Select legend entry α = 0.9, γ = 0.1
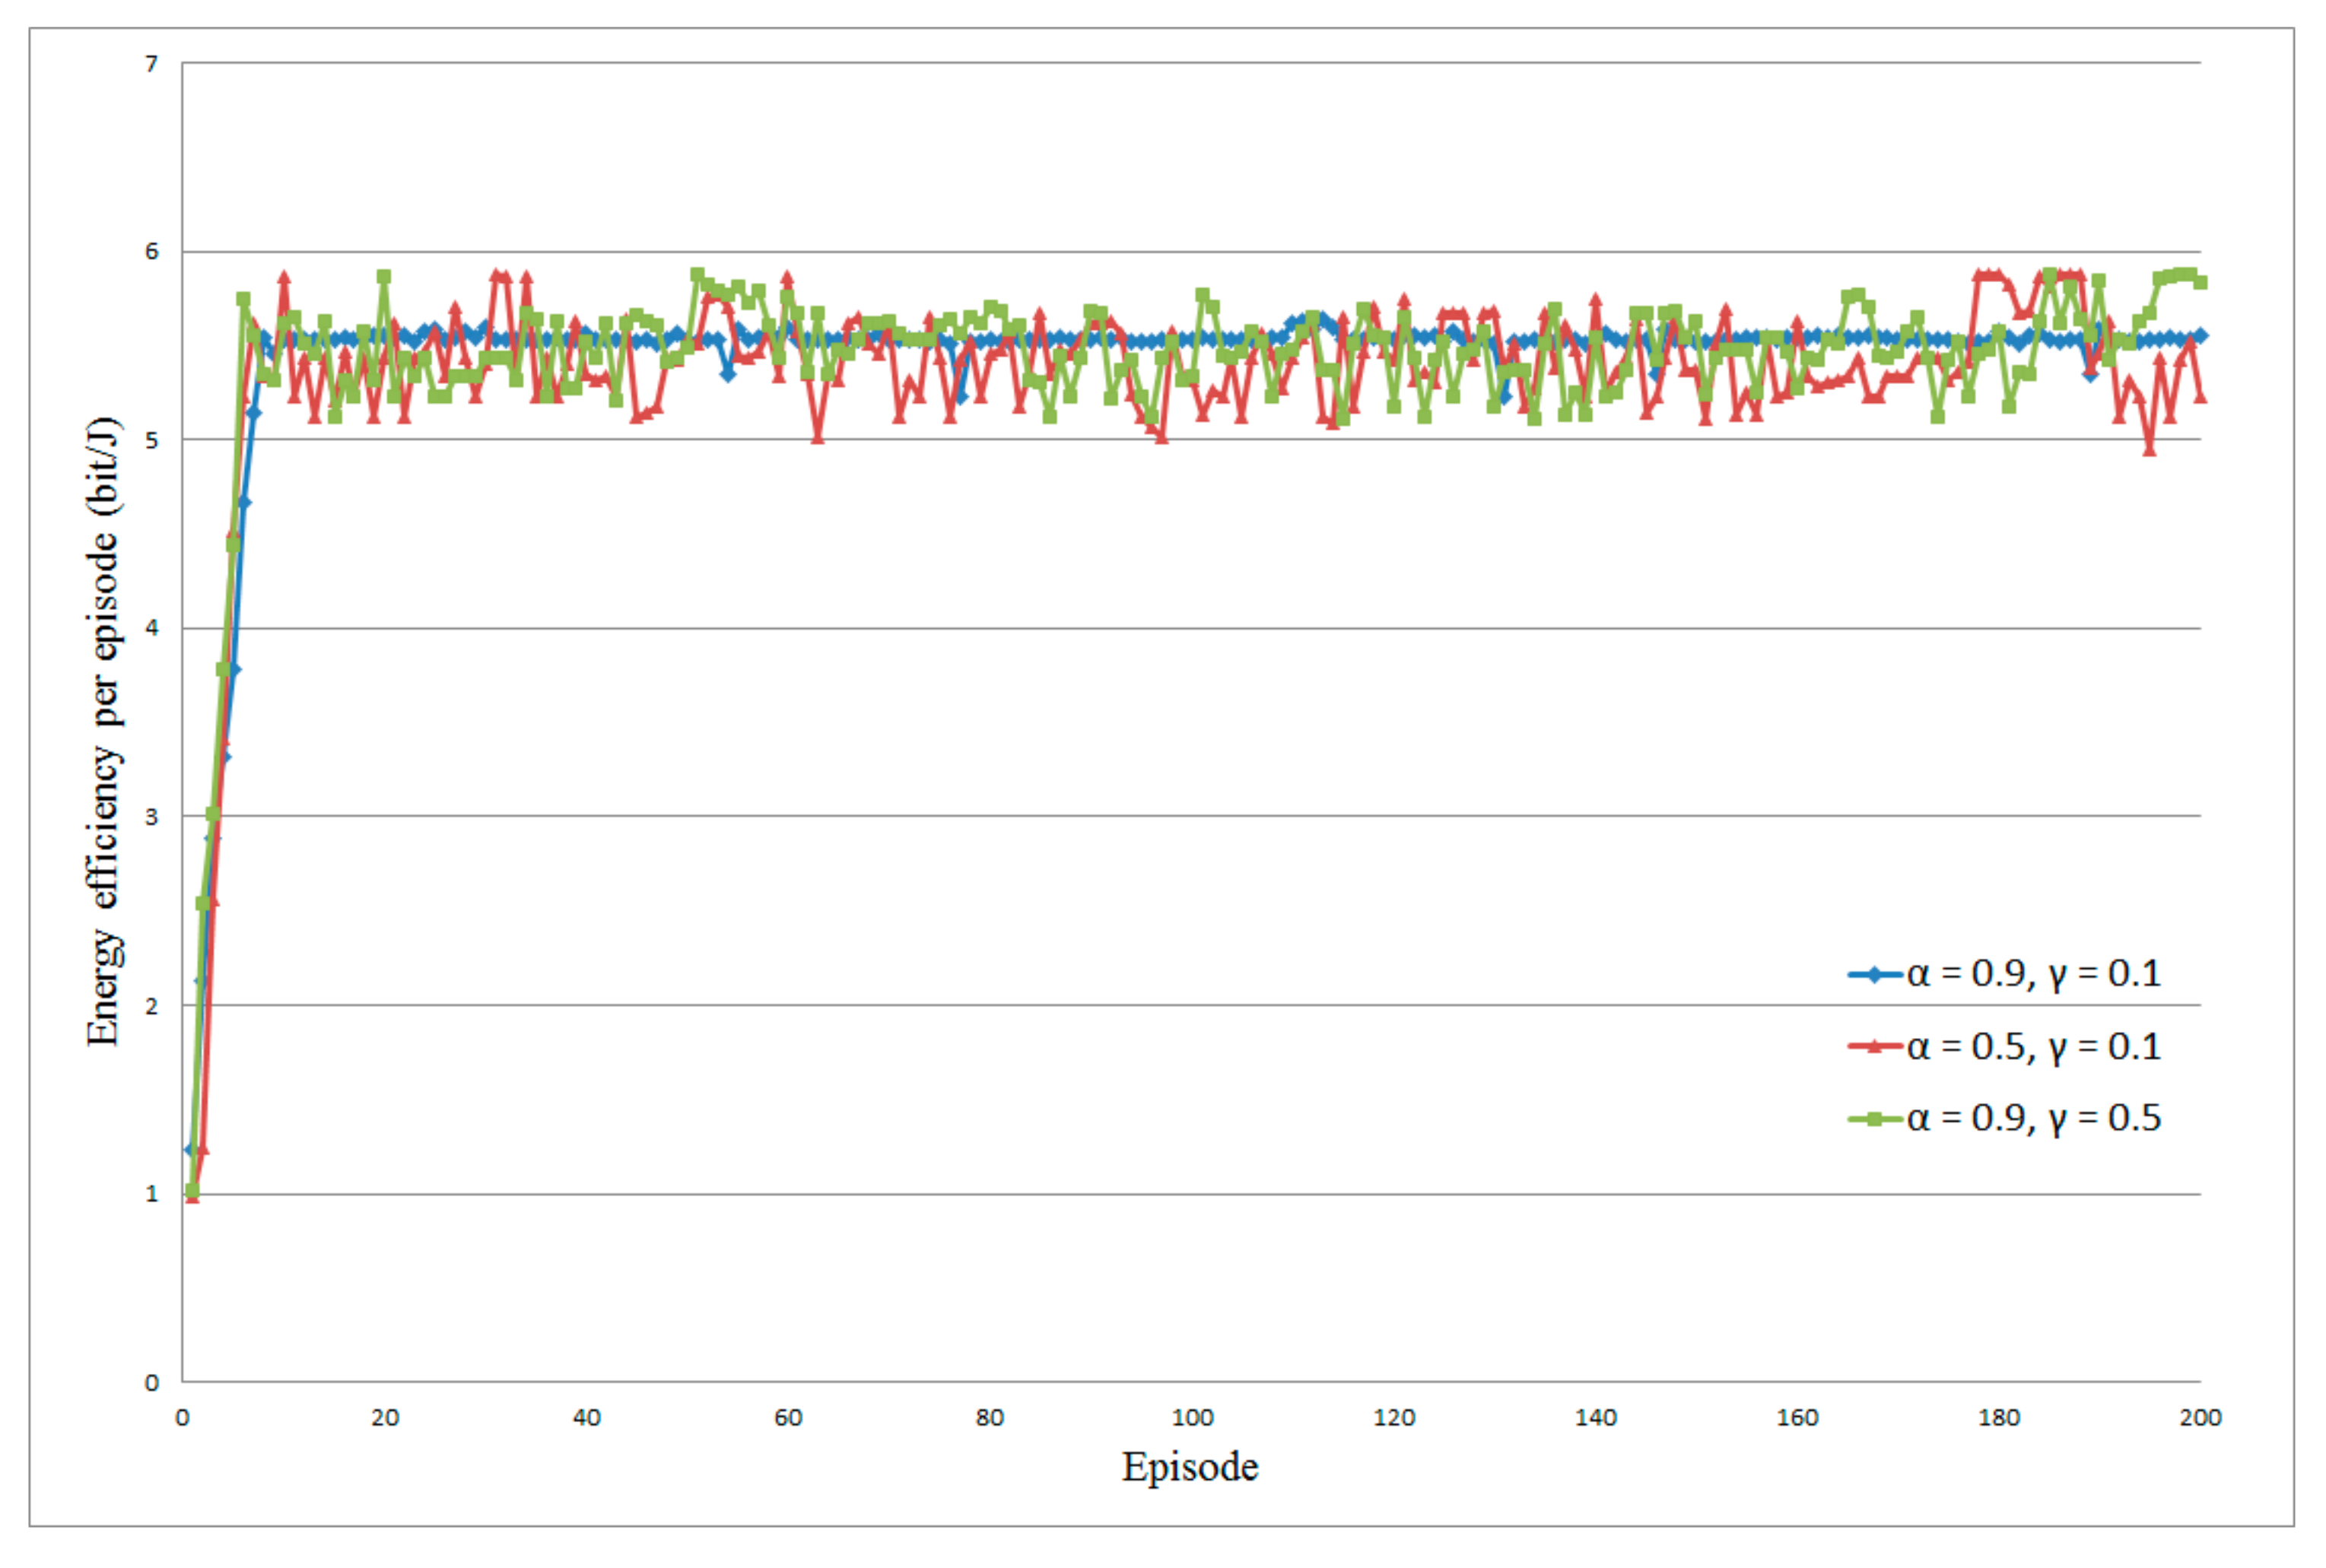The width and height of the screenshot is (2326, 1568). [x=2033, y=973]
